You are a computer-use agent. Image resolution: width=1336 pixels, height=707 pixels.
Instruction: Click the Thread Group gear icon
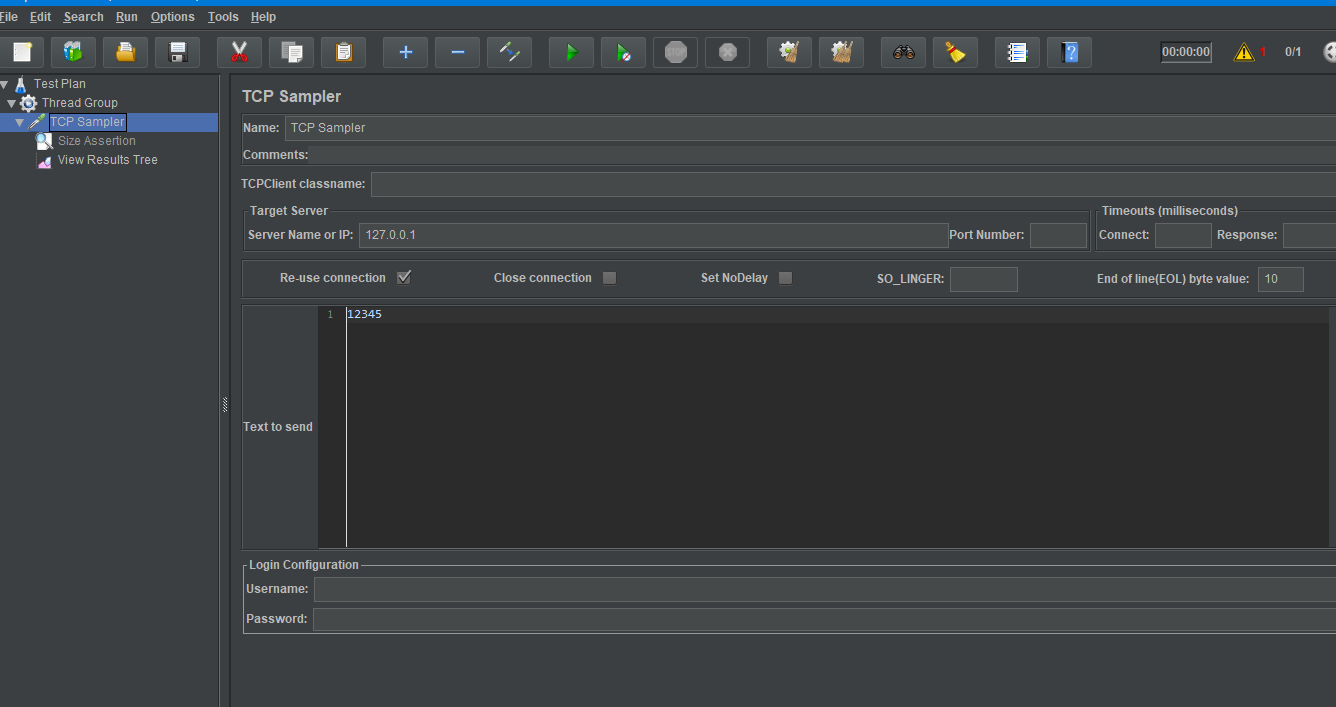click(28, 103)
